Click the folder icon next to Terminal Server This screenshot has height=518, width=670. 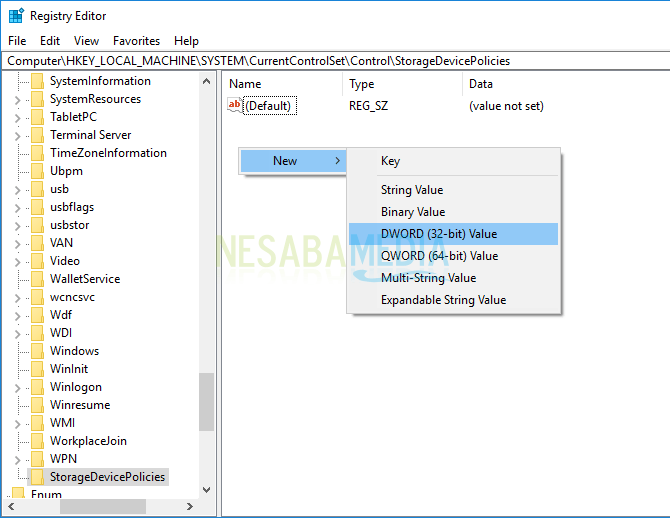[x=37, y=135]
